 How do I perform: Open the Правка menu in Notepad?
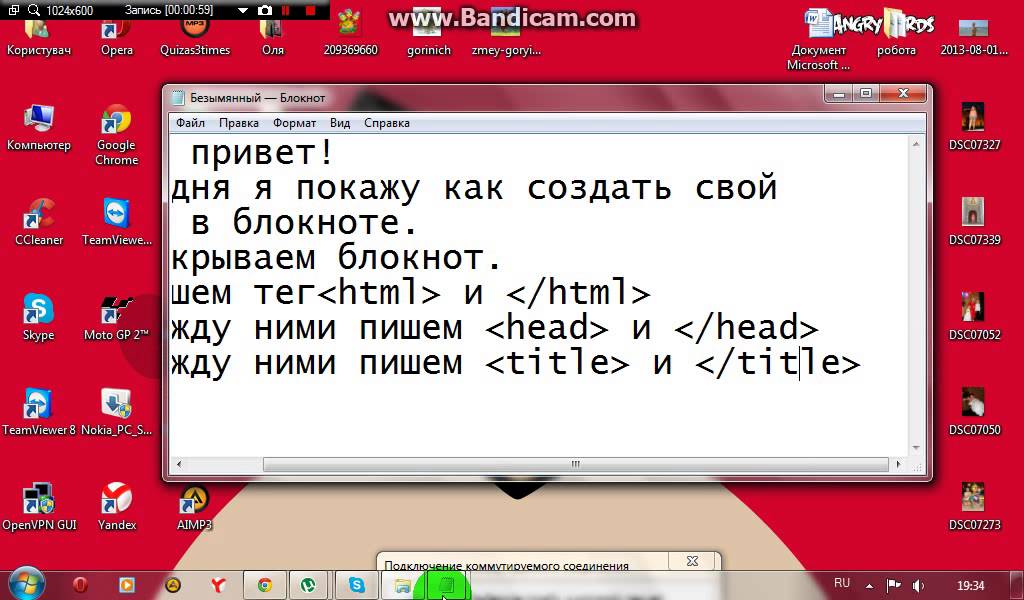(238, 123)
